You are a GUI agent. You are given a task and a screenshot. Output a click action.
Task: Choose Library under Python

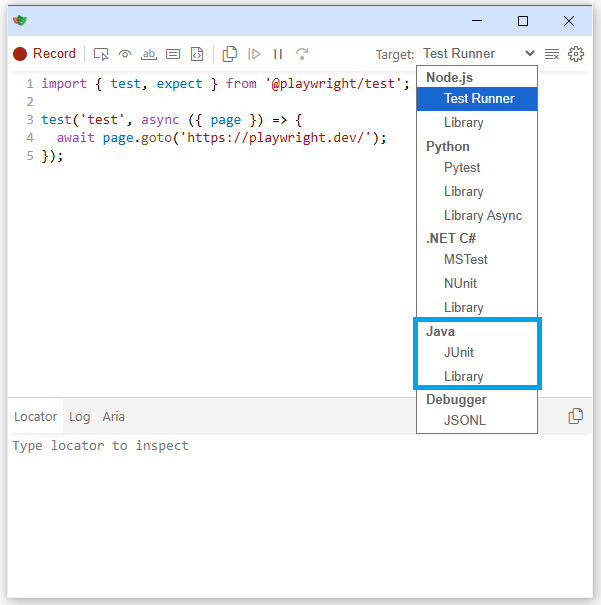(477, 192)
